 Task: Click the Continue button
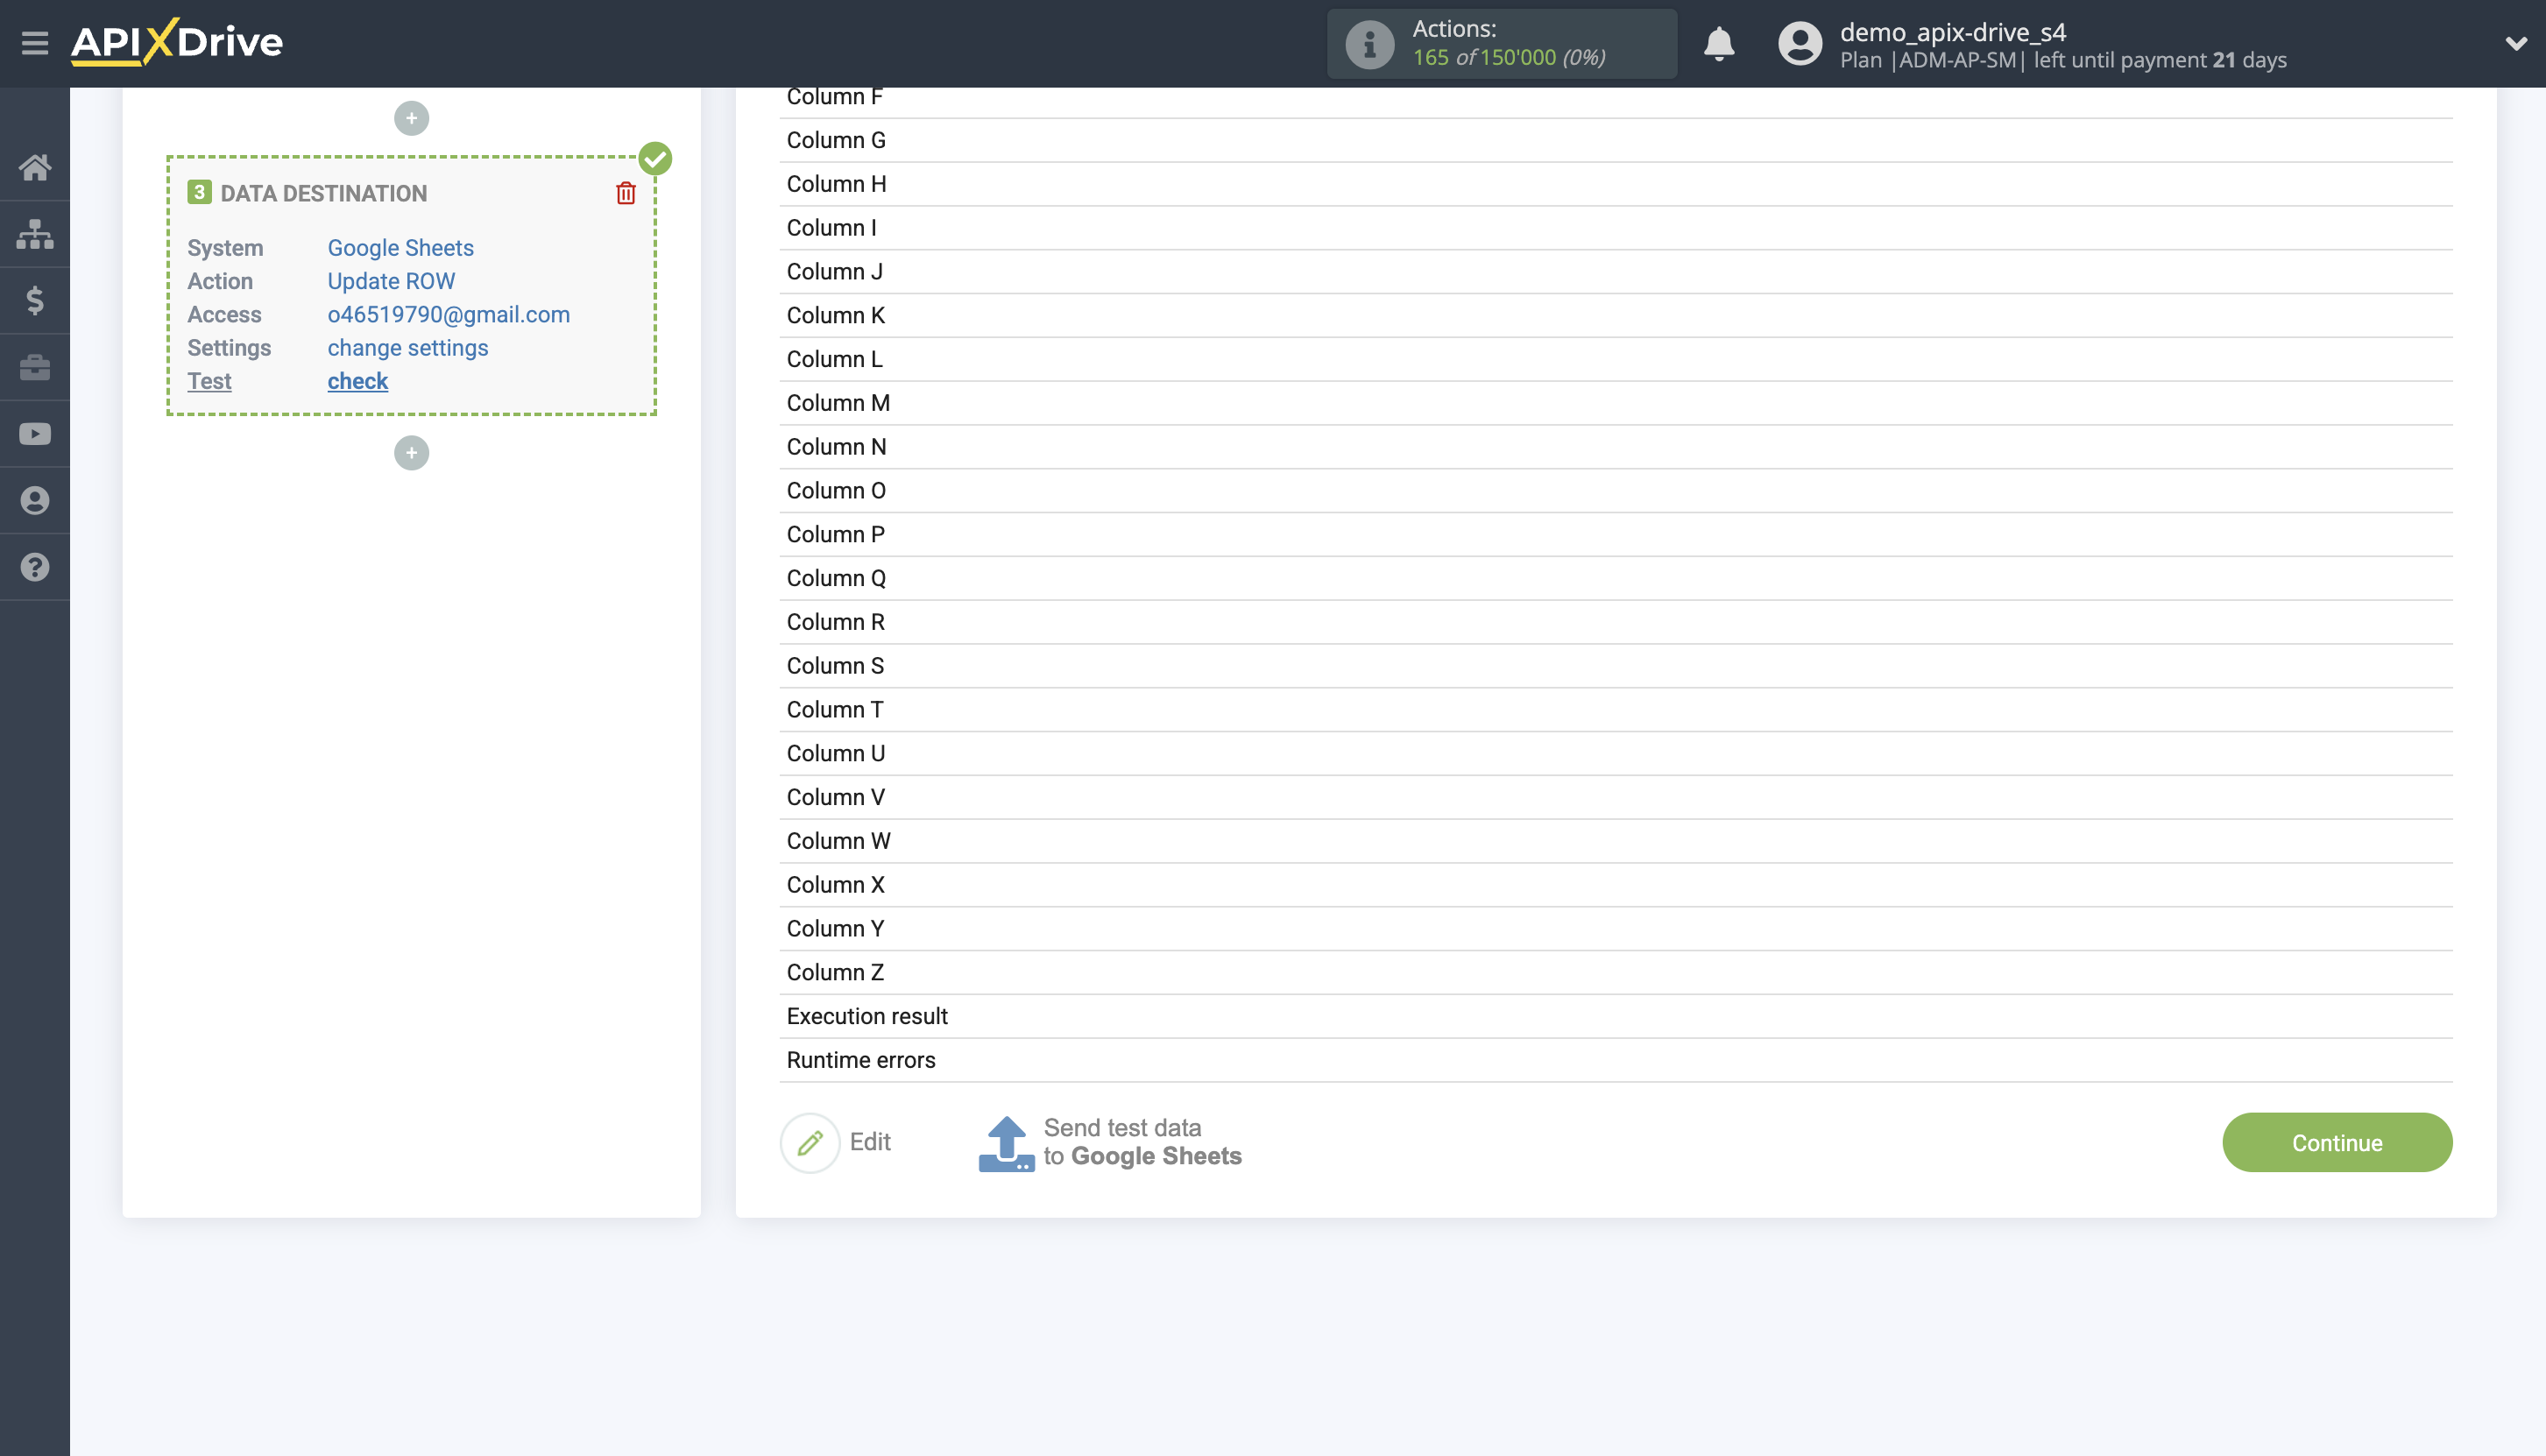point(2336,1142)
